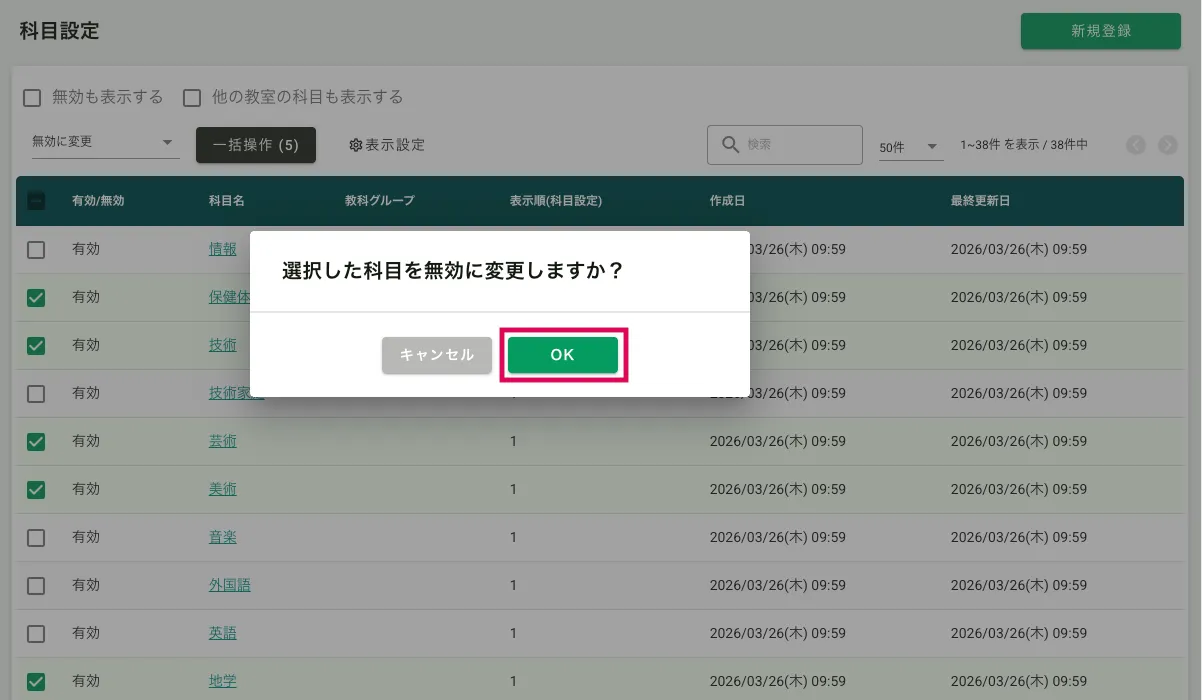Click the 新規登録 button
This screenshot has height=700, width=1202.
pyautogui.click(x=1100, y=31)
